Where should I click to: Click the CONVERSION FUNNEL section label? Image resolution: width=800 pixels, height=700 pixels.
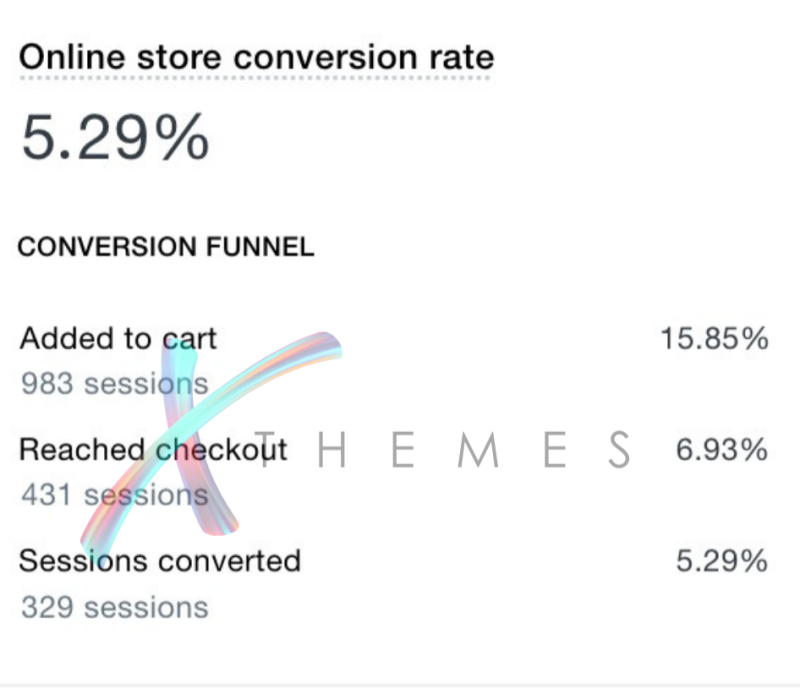(166, 247)
